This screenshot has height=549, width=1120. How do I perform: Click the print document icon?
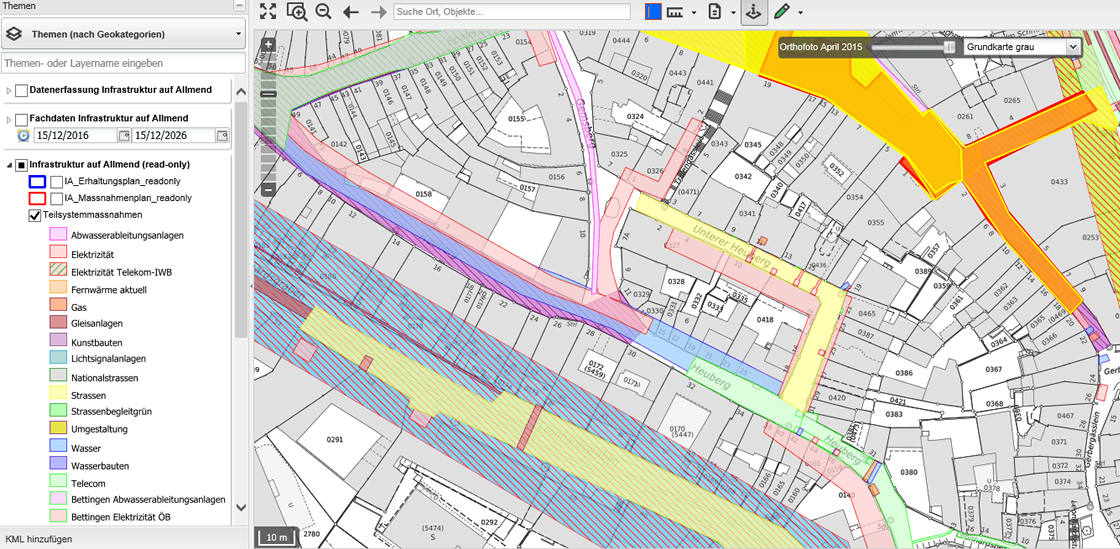pos(715,12)
